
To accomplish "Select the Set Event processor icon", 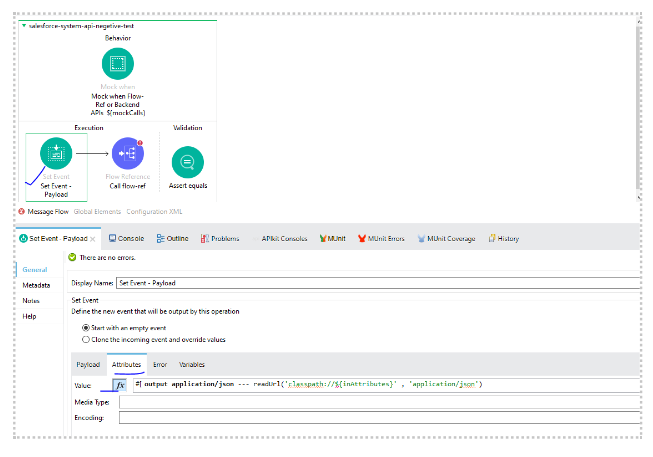I will (56, 153).
